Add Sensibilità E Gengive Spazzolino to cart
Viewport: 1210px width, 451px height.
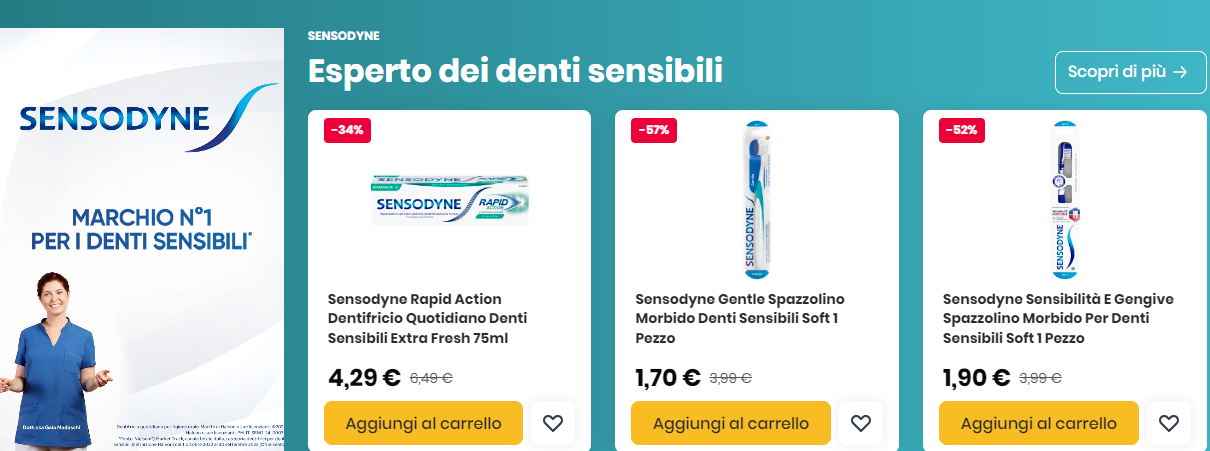tap(1039, 423)
